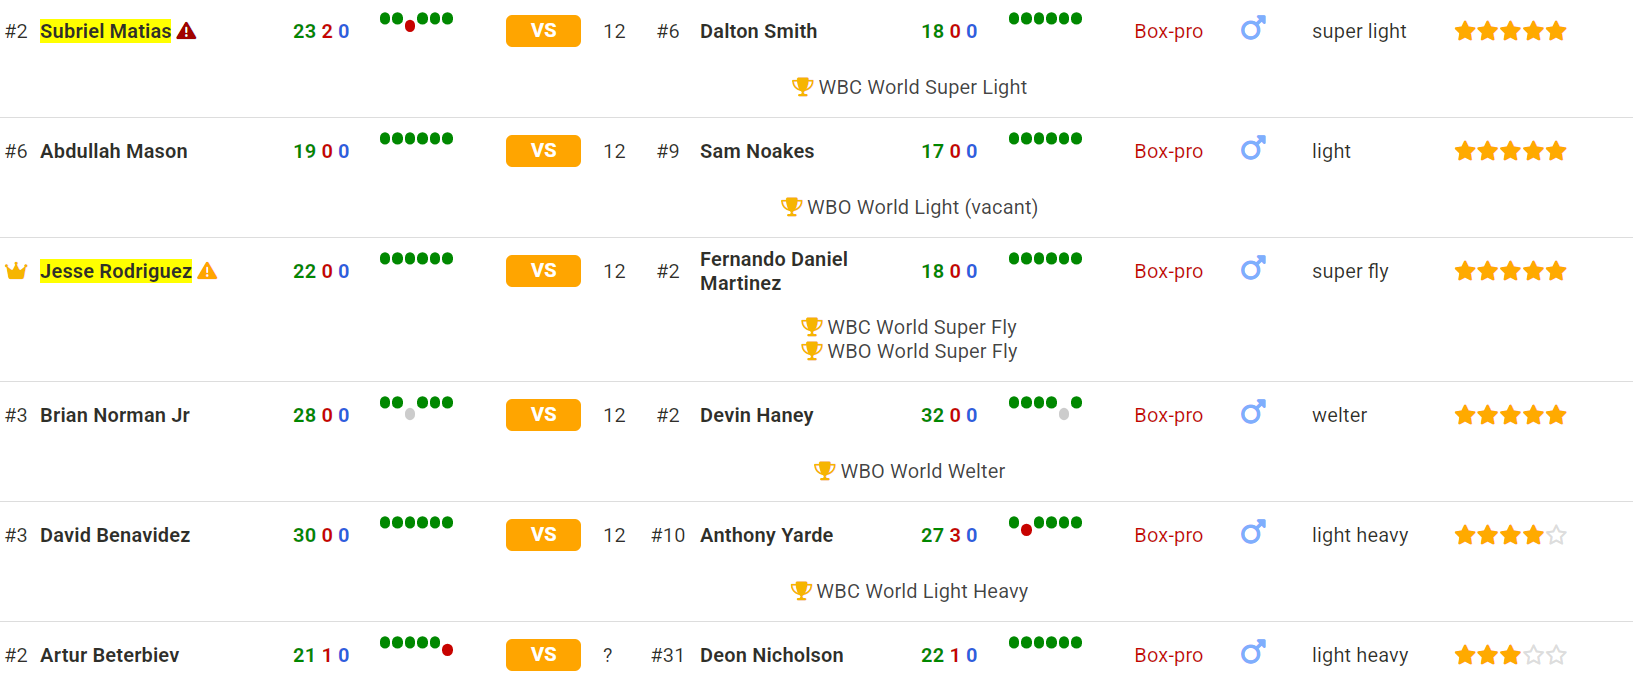Click Anthony Yarde's last-six results dots

[1045, 524]
